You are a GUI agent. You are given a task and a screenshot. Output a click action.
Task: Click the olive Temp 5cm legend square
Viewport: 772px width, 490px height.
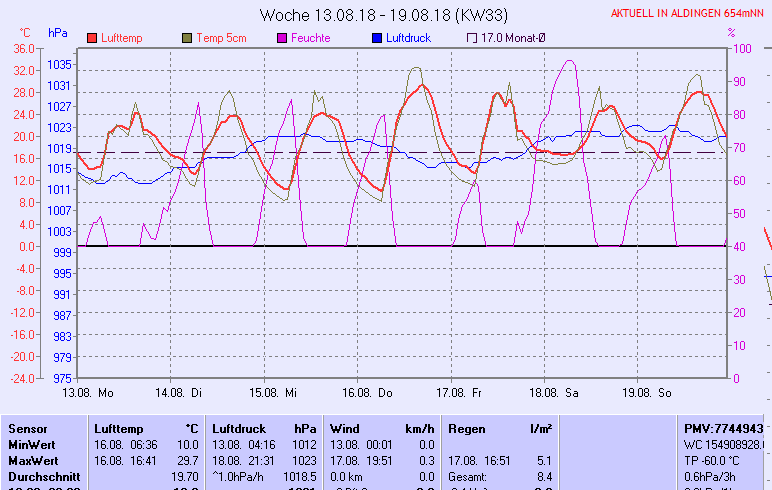tap(187, 38)
